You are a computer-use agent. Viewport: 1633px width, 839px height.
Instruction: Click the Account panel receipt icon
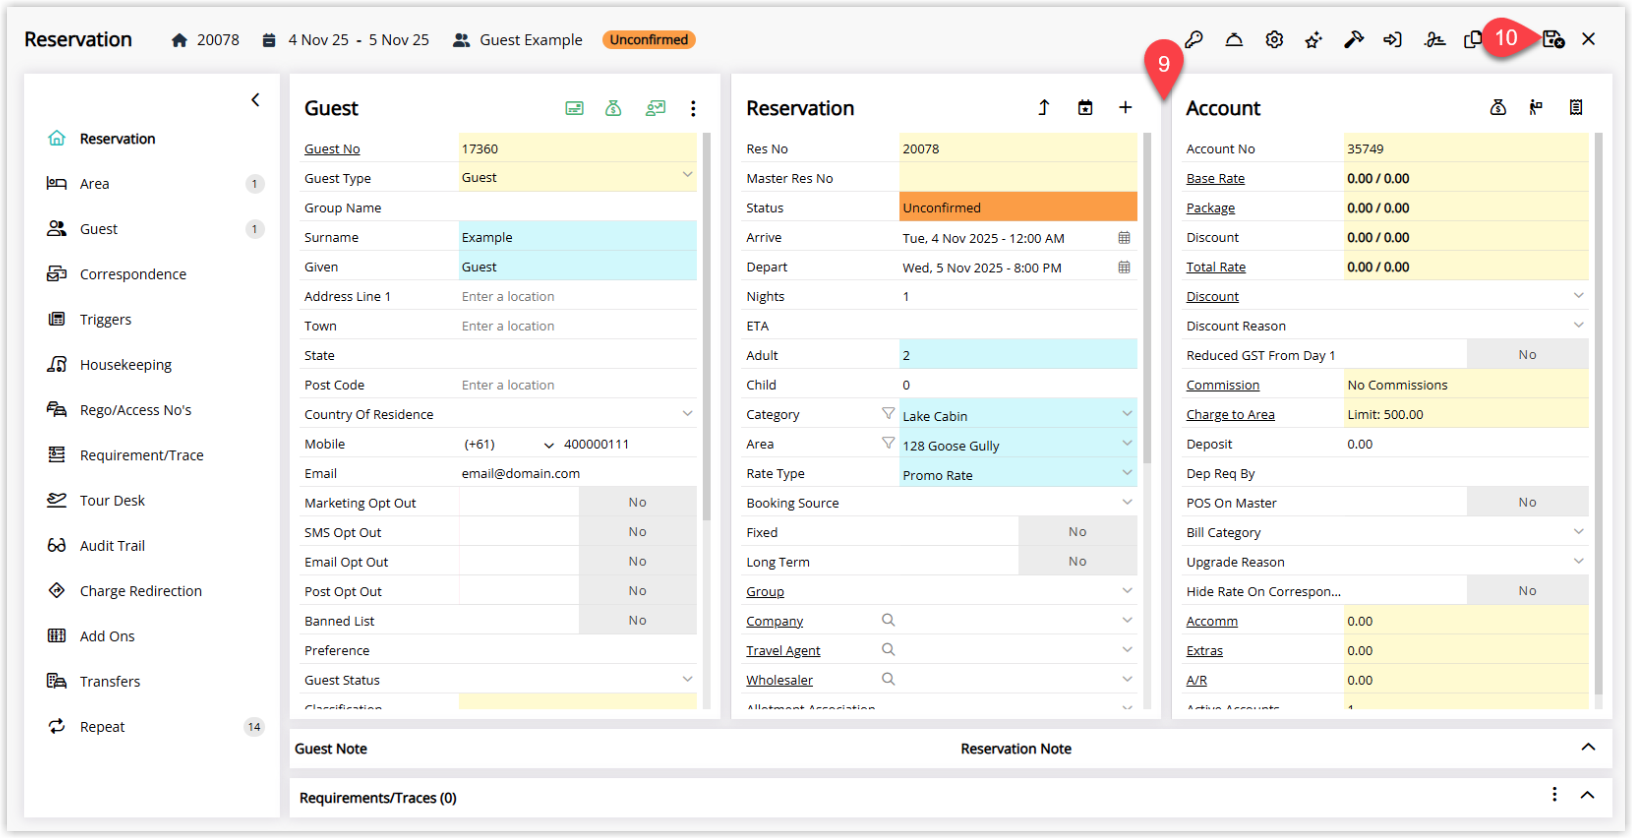click(x=1576, y=107)
